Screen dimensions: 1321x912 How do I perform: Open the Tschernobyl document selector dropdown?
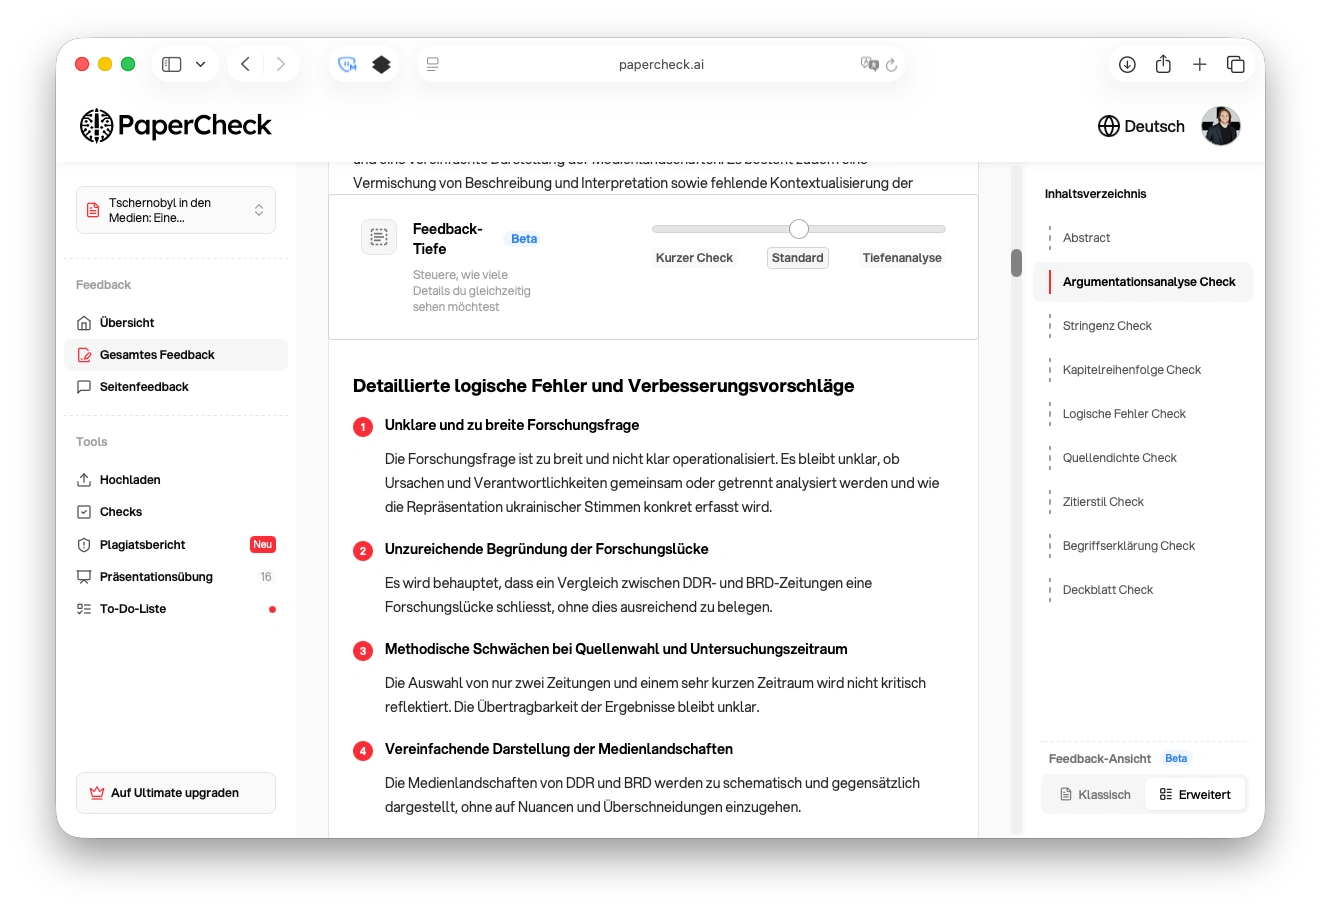click(x=176, y=209)
